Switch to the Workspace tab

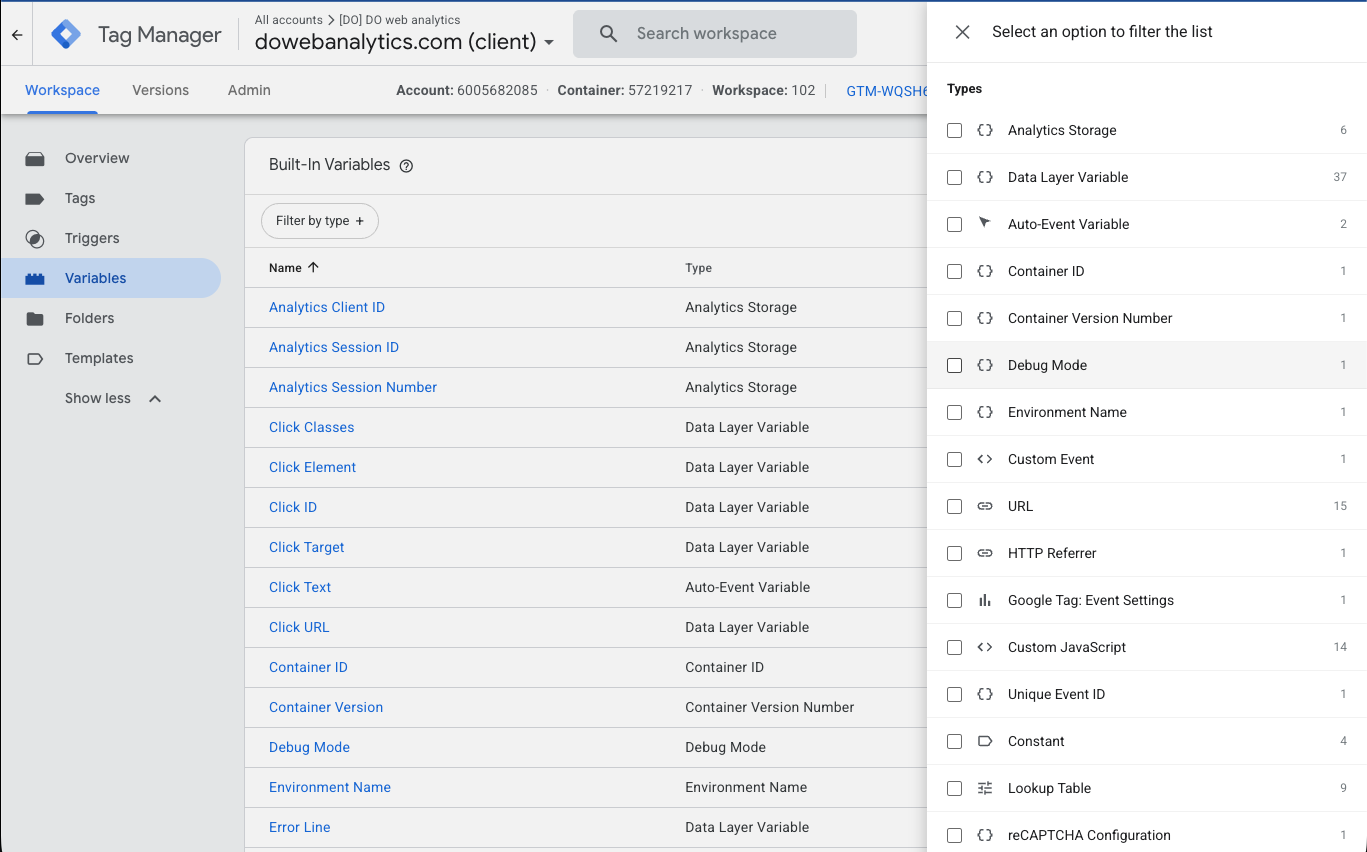(x=62, y=90)
